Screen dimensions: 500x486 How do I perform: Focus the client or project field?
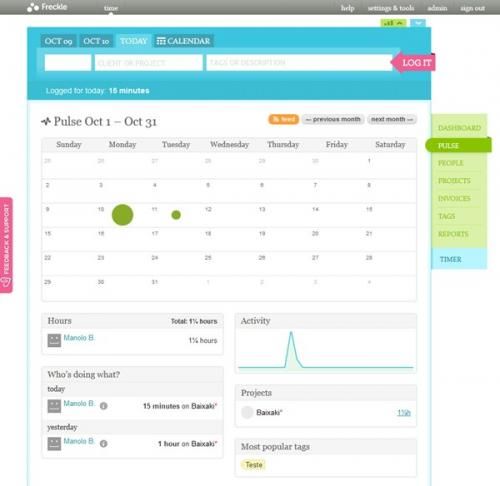click(148, 63)
